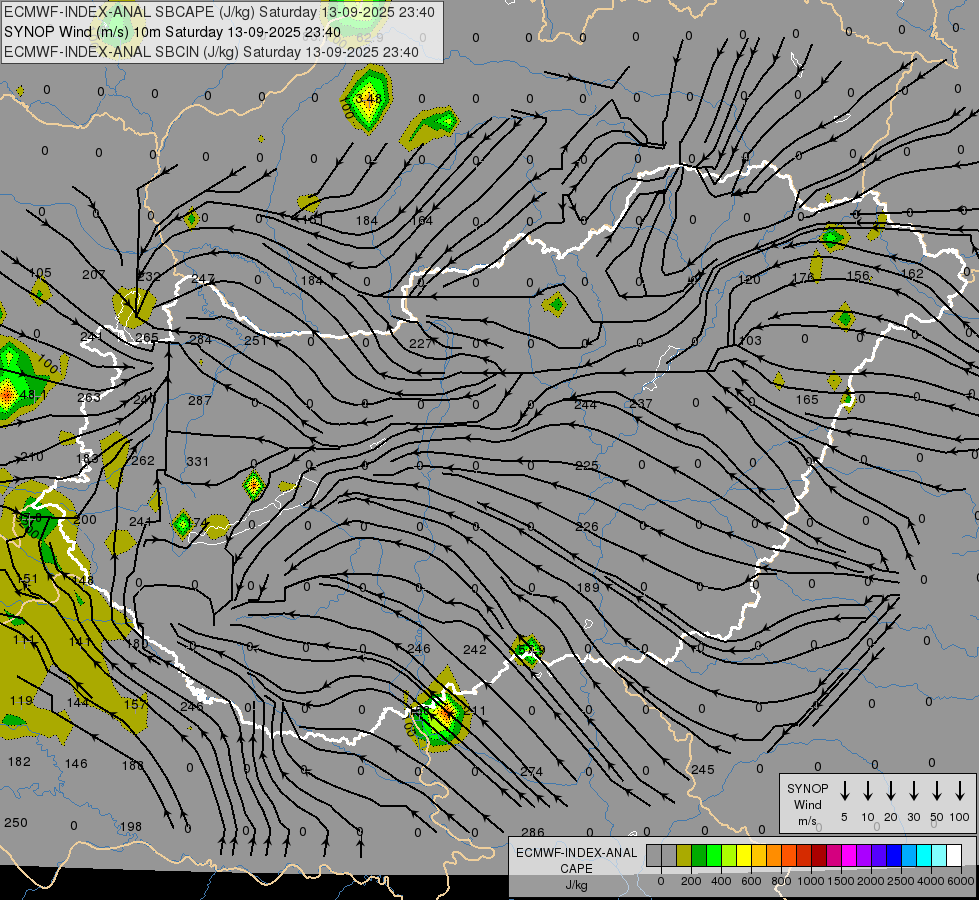Viewport: 979px width, 900px height.
Task: Pick the pure blue CAPE swatch before 2500
Action: coord(893,855)
